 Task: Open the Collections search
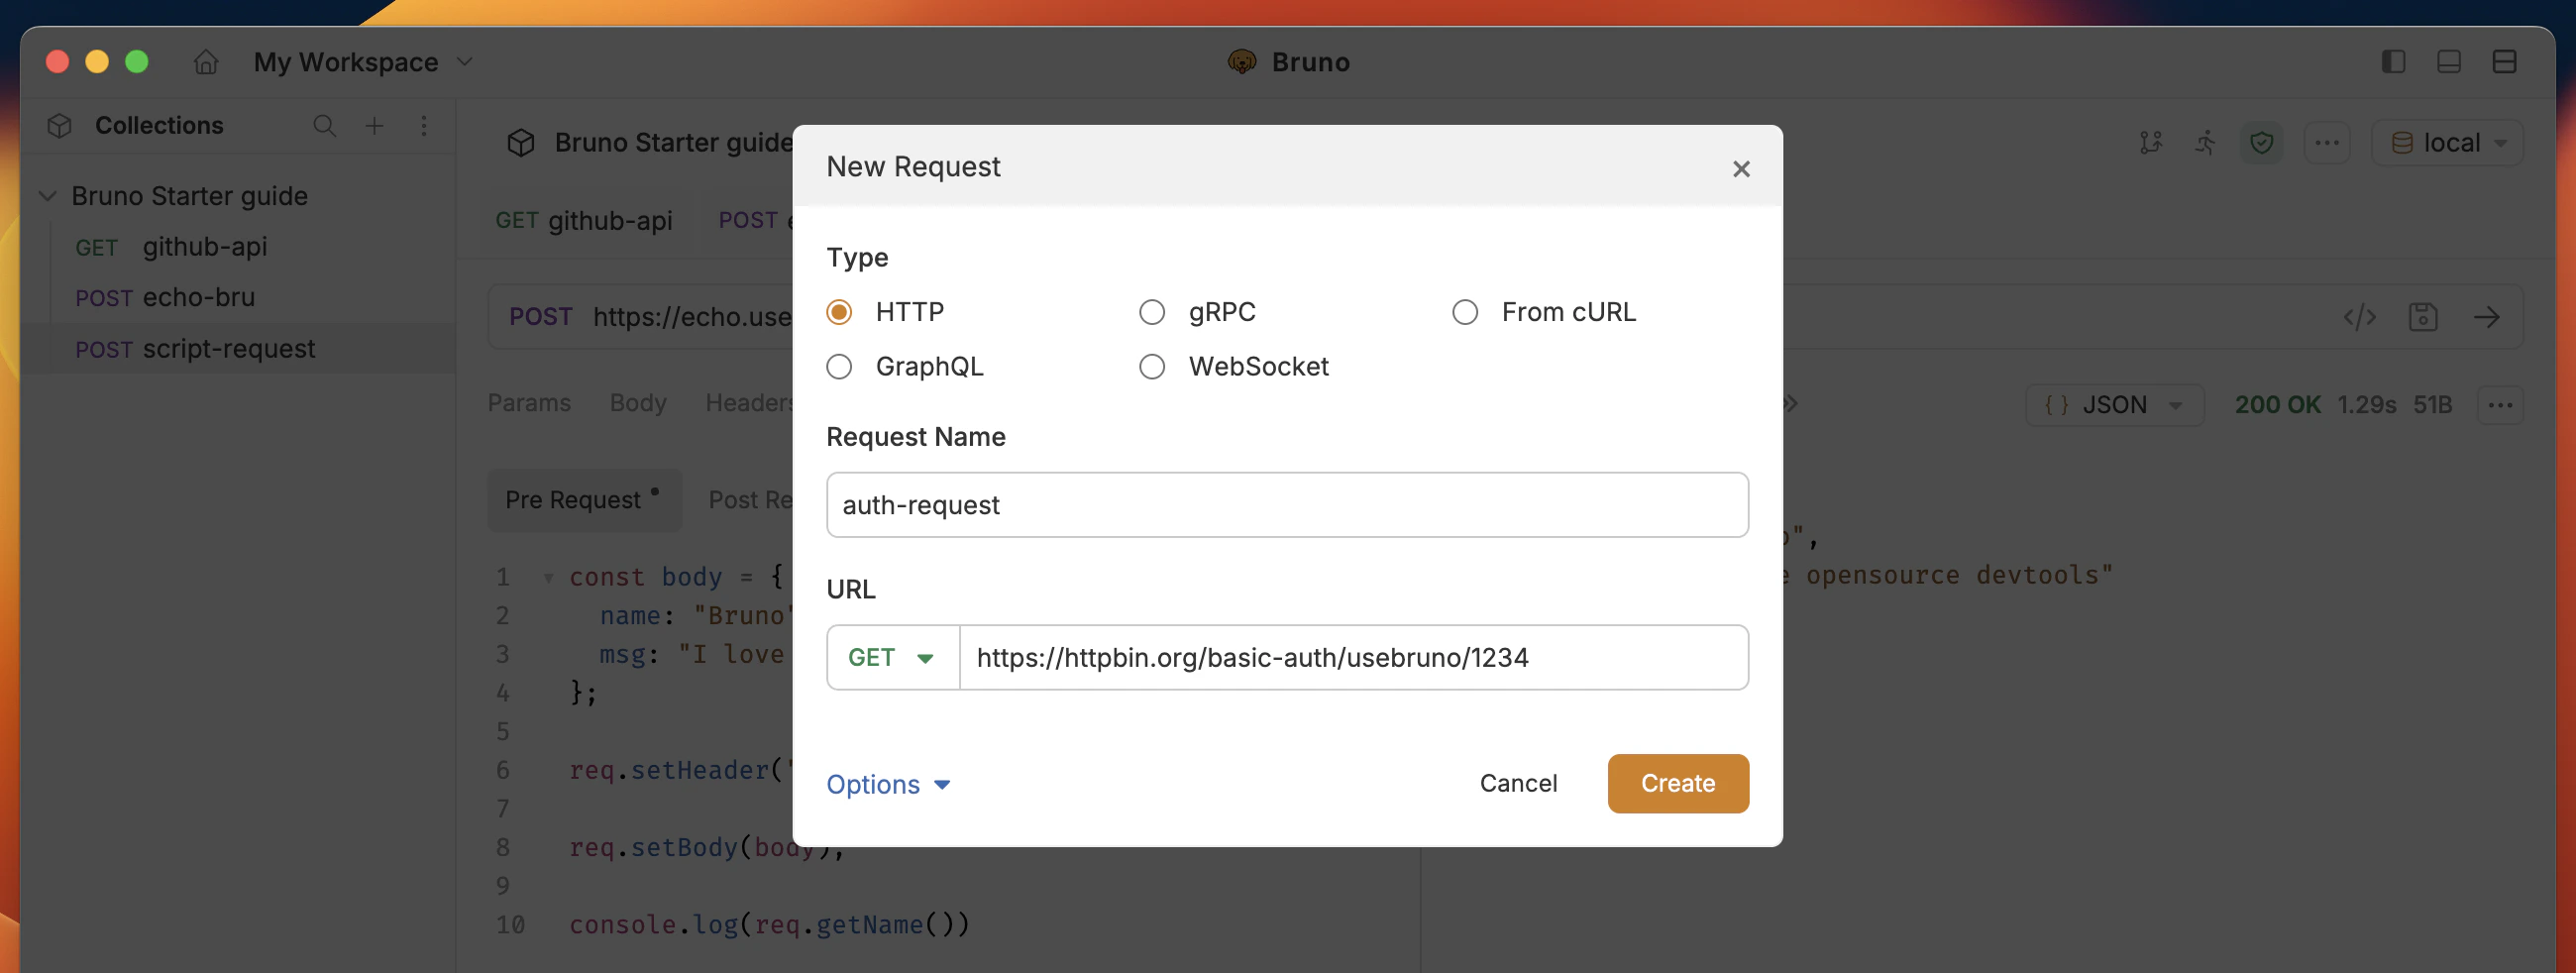coord(325,126)
